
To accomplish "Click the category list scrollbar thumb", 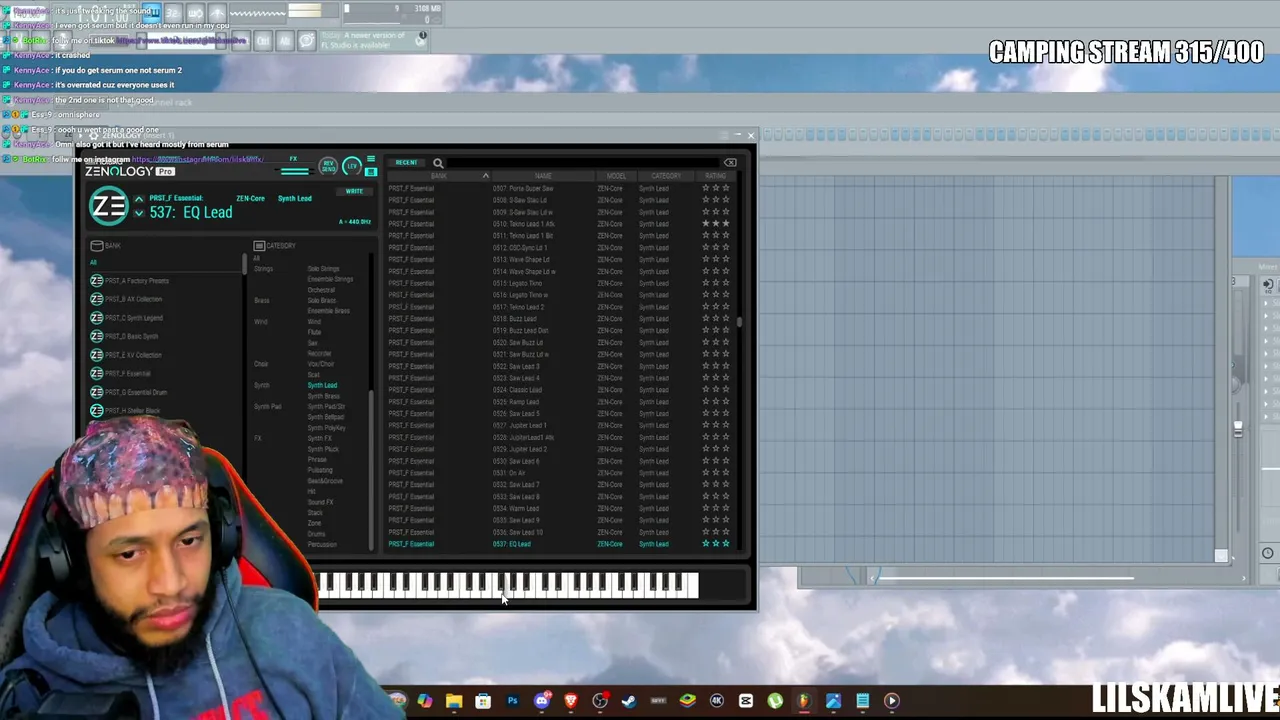I will (x=372, y=470).
